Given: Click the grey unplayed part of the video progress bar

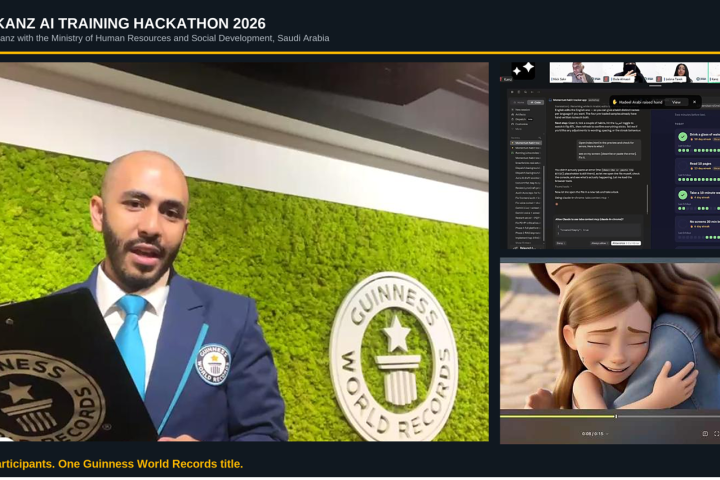Looking at the screenshot, I should click(x=668, y=417).
